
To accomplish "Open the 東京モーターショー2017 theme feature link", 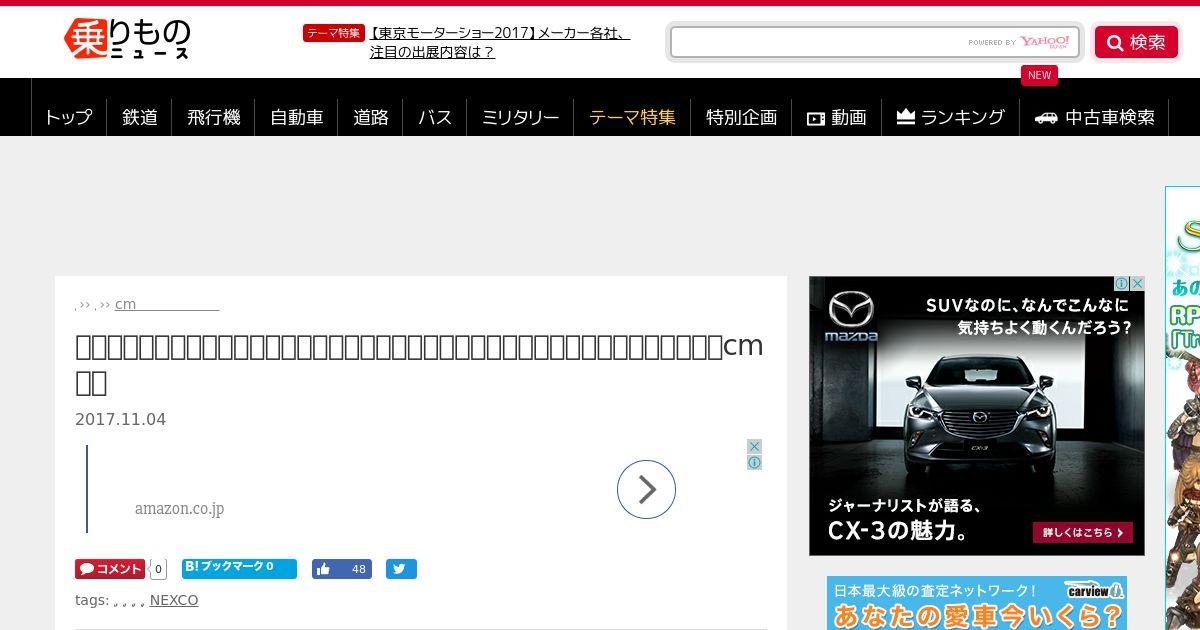I will 500,43.
